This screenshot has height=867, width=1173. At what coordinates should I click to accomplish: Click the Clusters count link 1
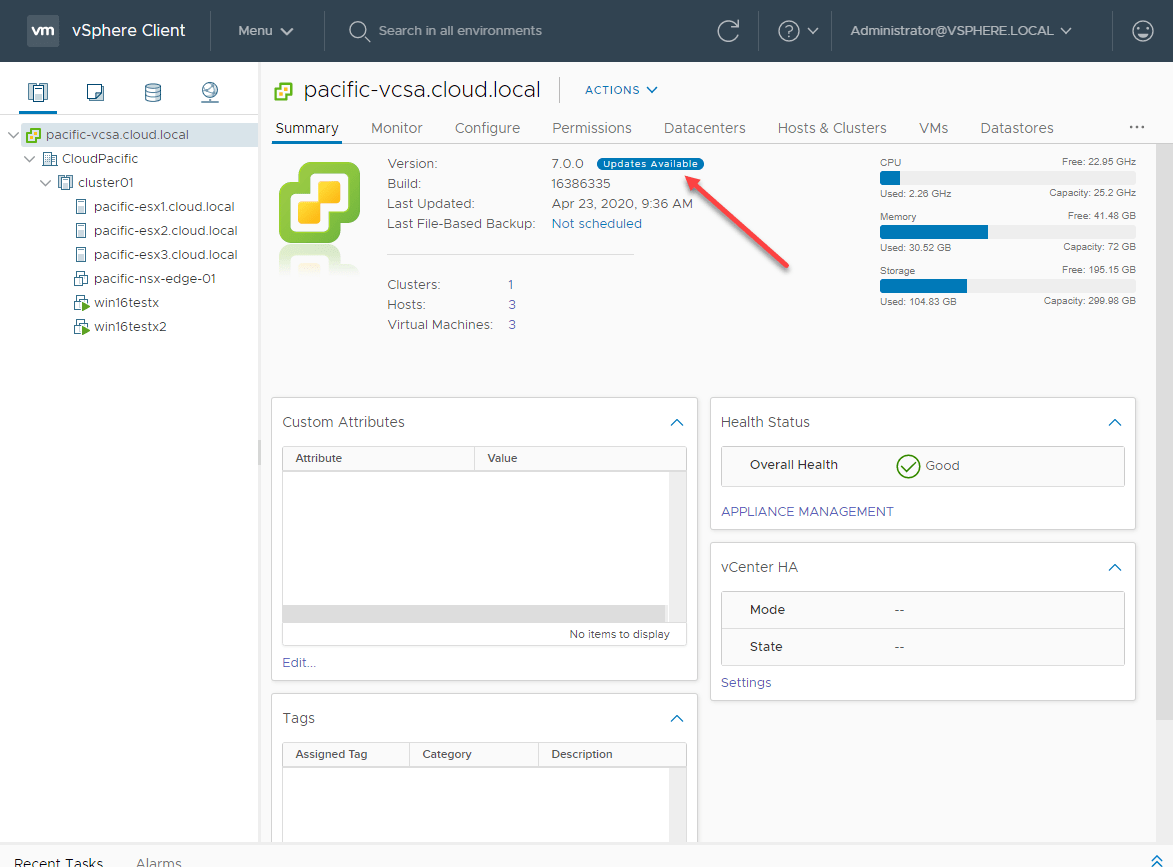511,285
